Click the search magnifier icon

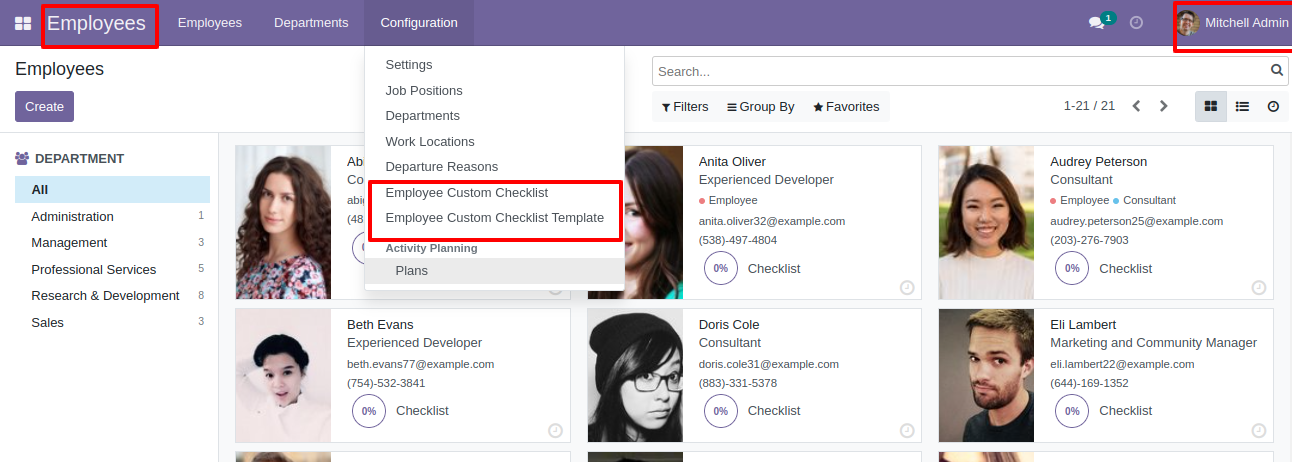1276,71
